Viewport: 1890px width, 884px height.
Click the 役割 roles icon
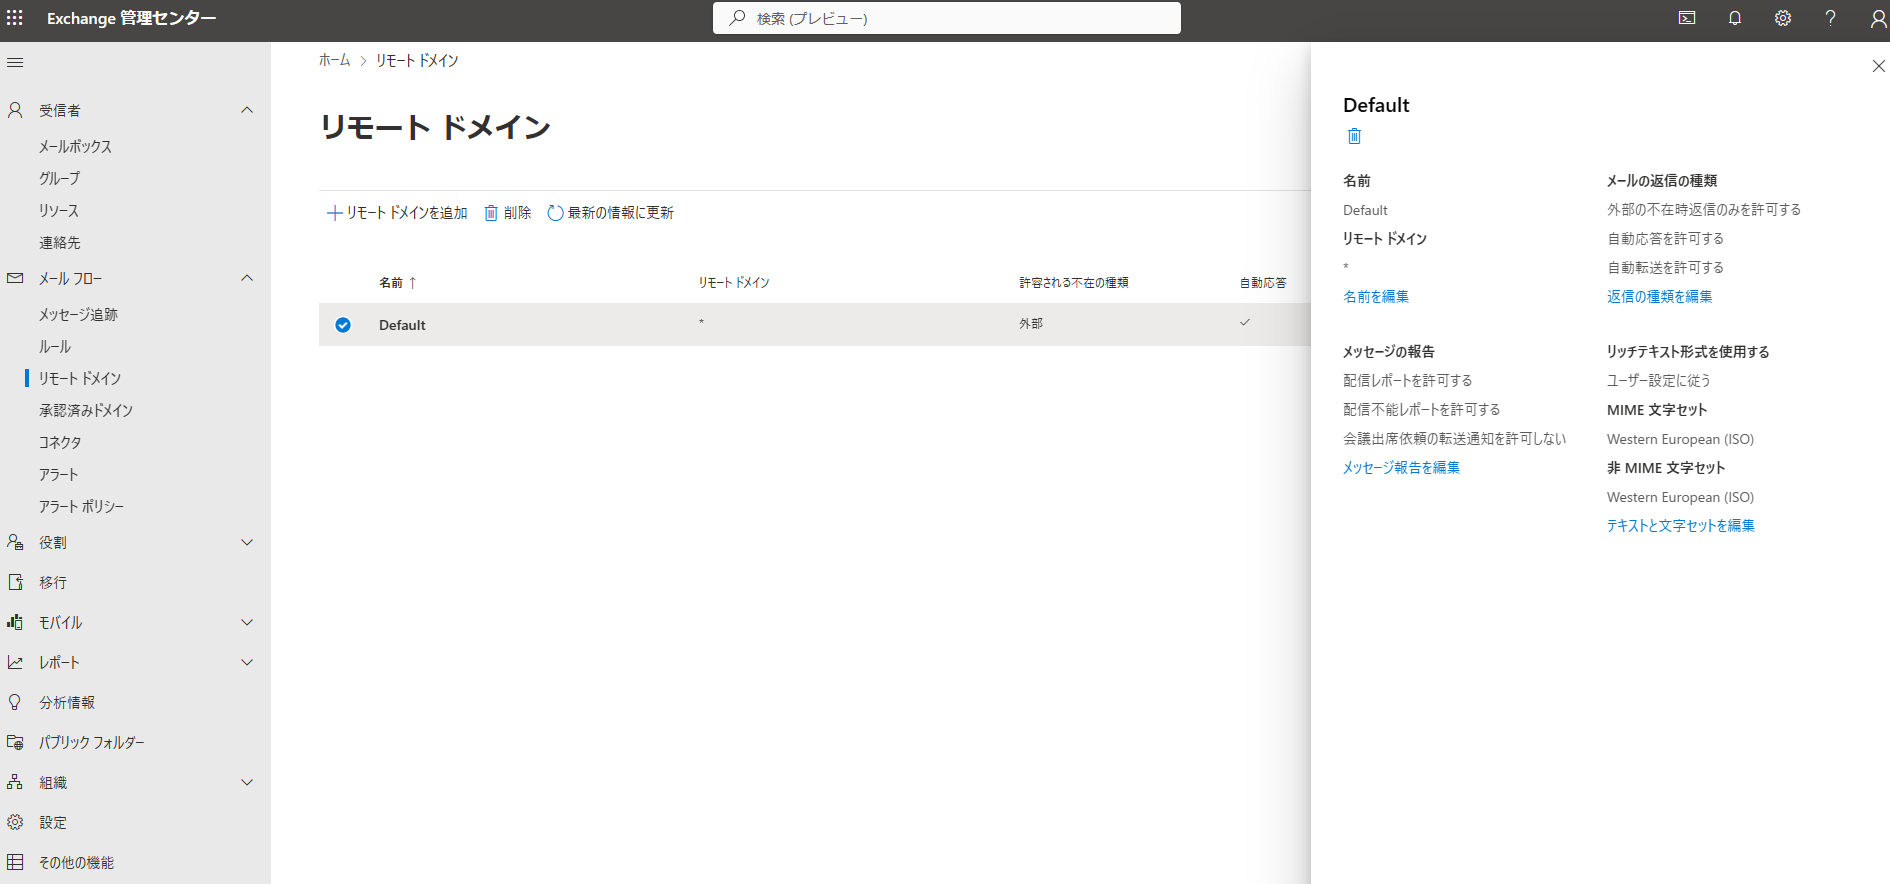pyautogui.click(x=15, y=542)
